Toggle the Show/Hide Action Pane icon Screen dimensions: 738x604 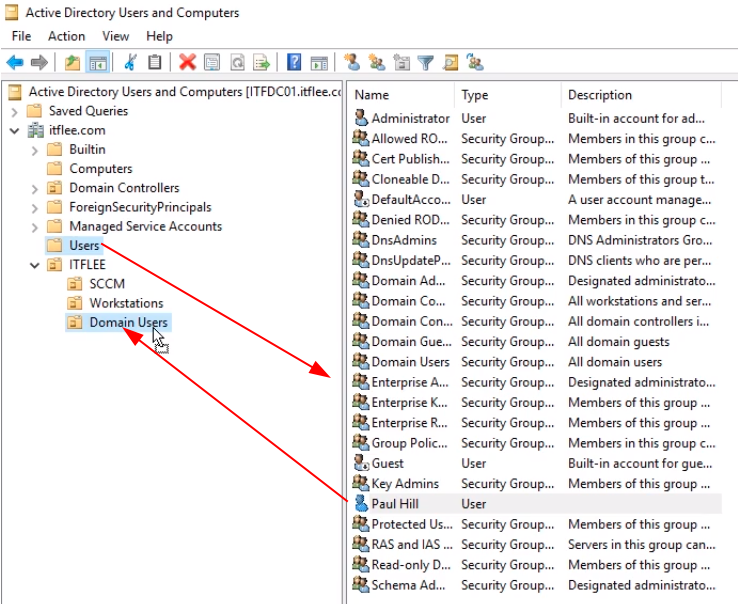click(319, 62)
